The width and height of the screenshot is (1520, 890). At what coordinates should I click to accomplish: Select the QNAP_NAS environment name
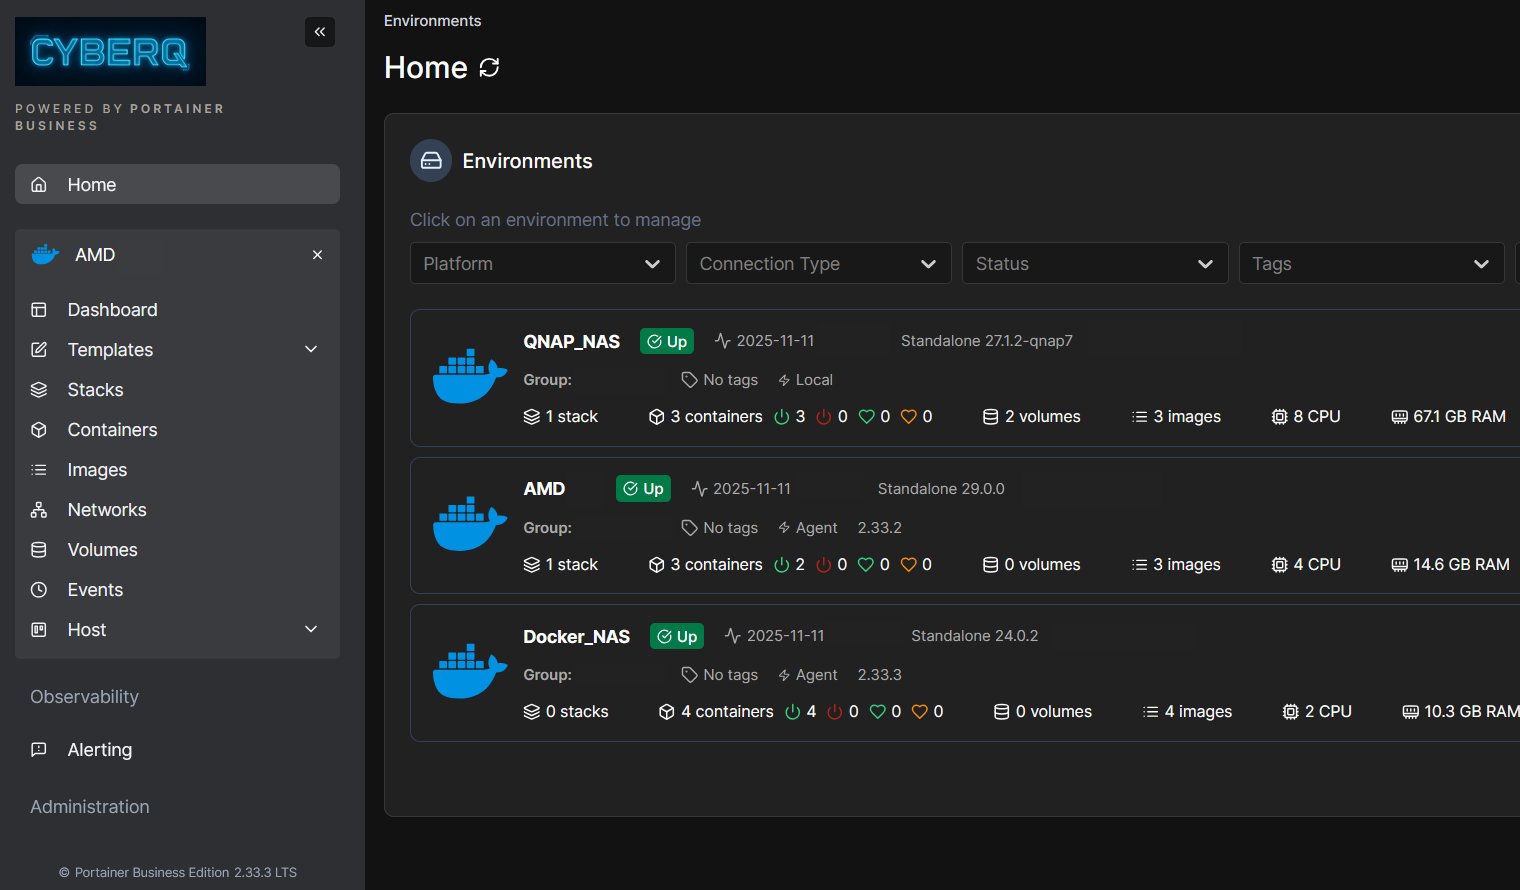[571, 342]
